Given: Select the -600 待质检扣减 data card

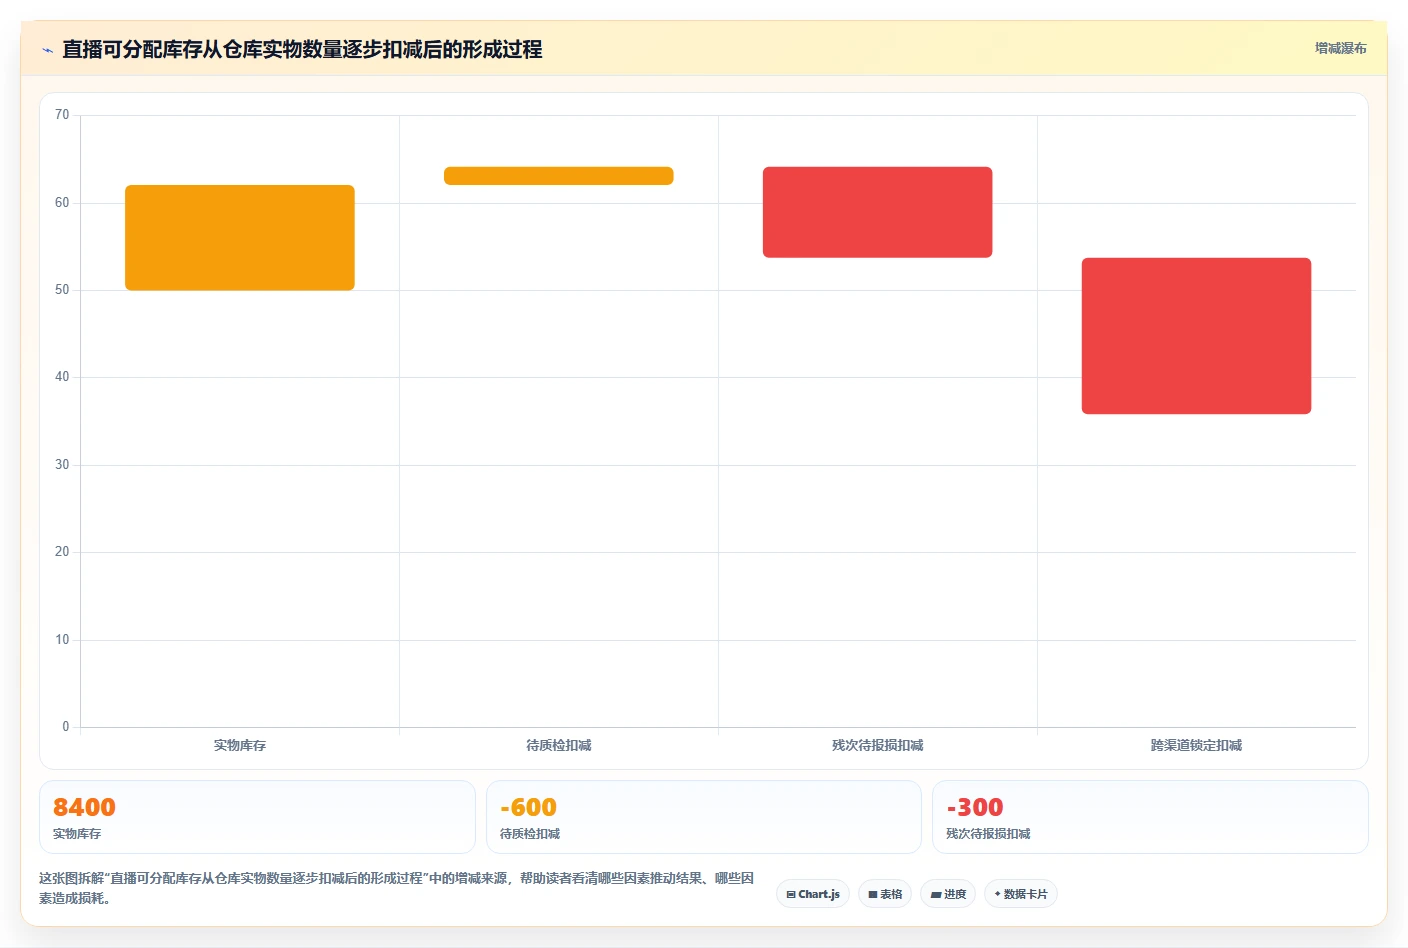Looking at the screenshot, I should (704, 817).
